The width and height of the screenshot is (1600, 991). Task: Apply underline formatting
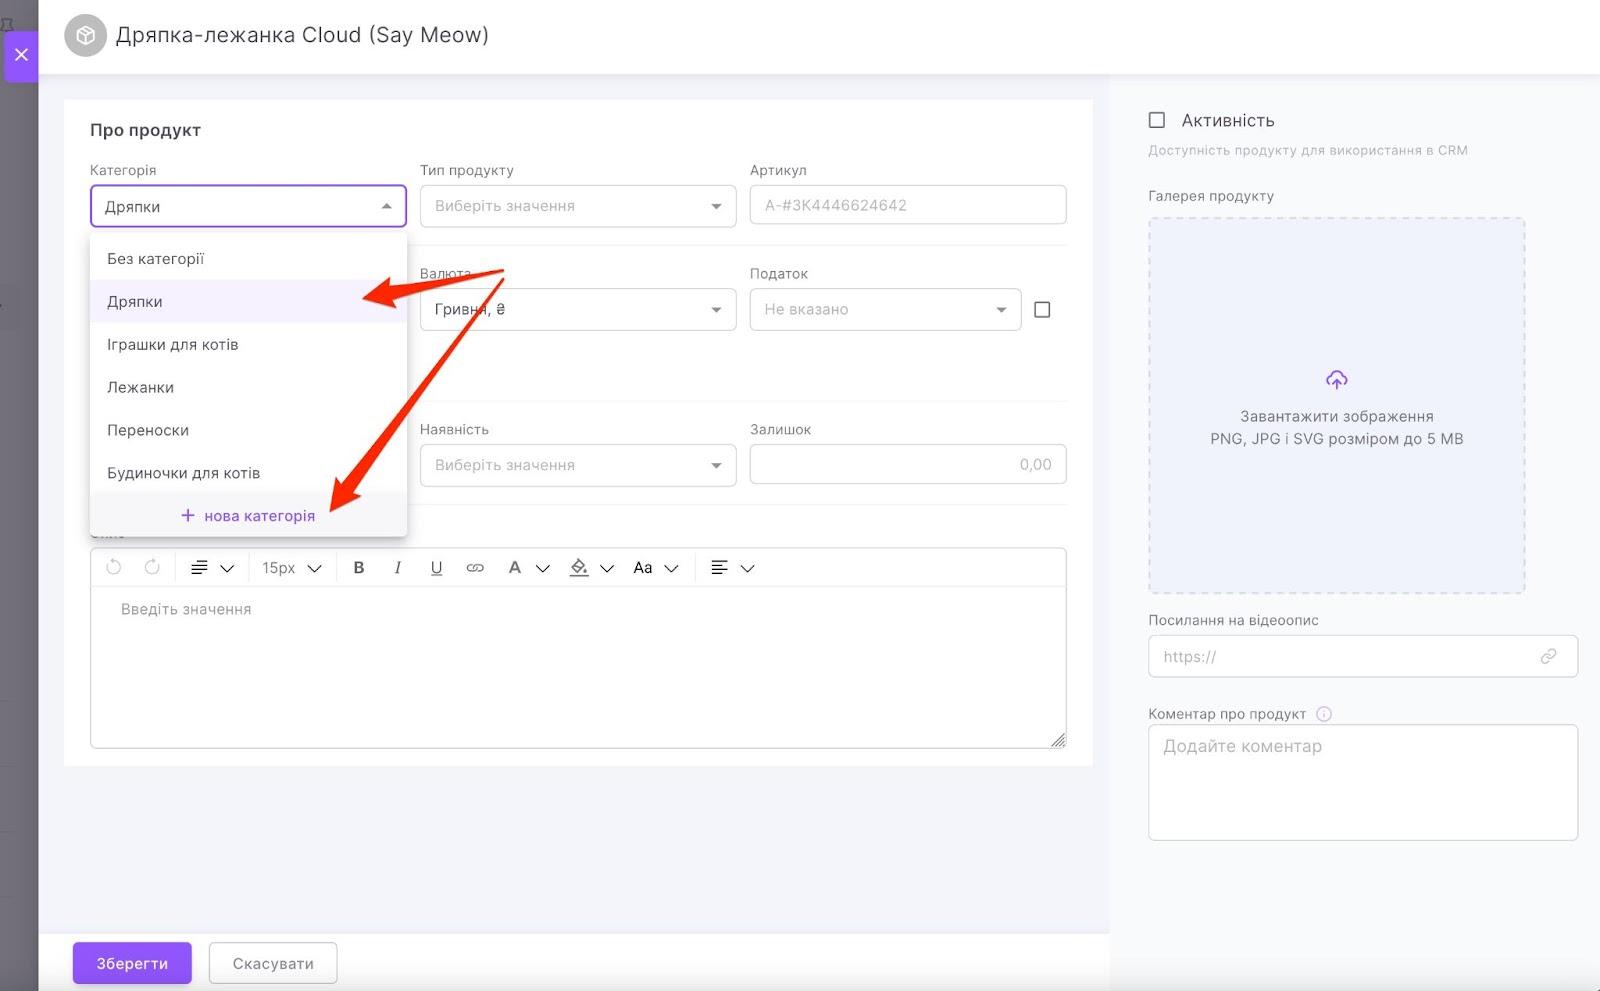click(436, 568)
